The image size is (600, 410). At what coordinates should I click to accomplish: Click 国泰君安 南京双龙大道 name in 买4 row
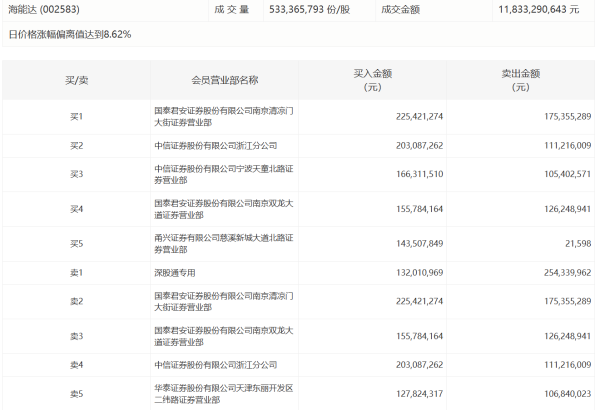coord(224,209)
